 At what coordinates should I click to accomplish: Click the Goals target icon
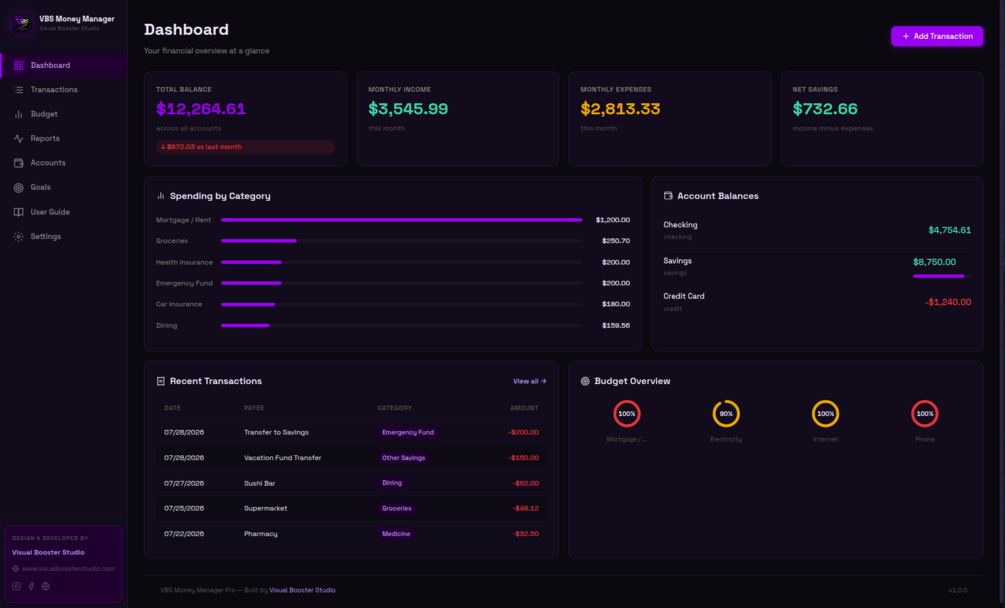19,187
